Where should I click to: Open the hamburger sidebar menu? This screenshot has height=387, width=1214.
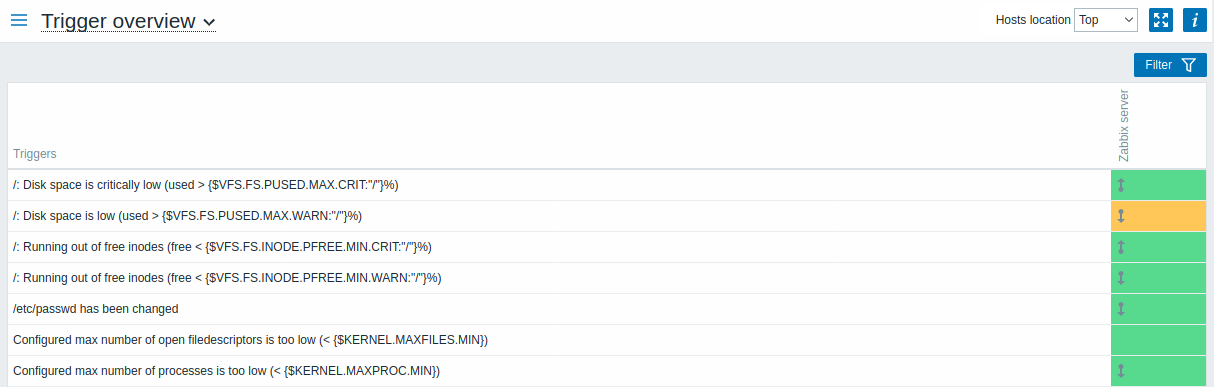pos(19,20)
